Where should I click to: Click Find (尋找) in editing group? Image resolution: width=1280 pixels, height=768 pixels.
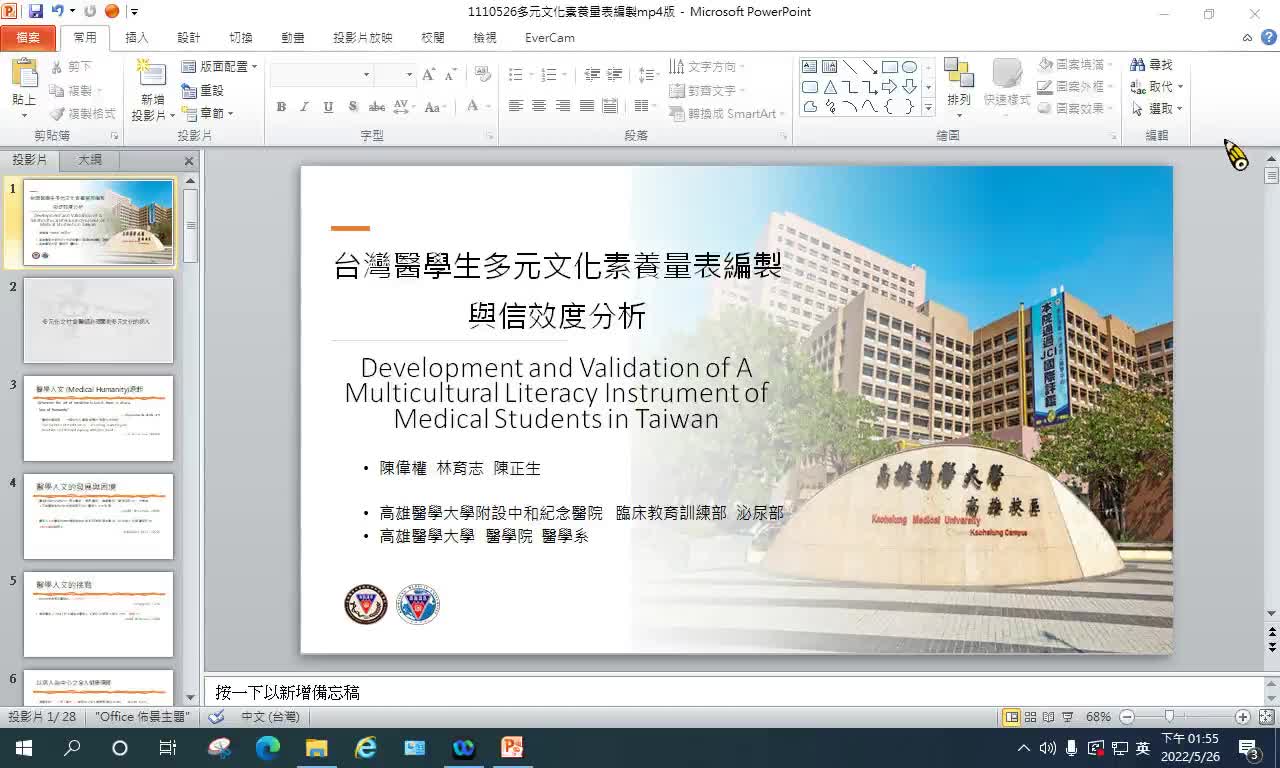point(1152,65)
